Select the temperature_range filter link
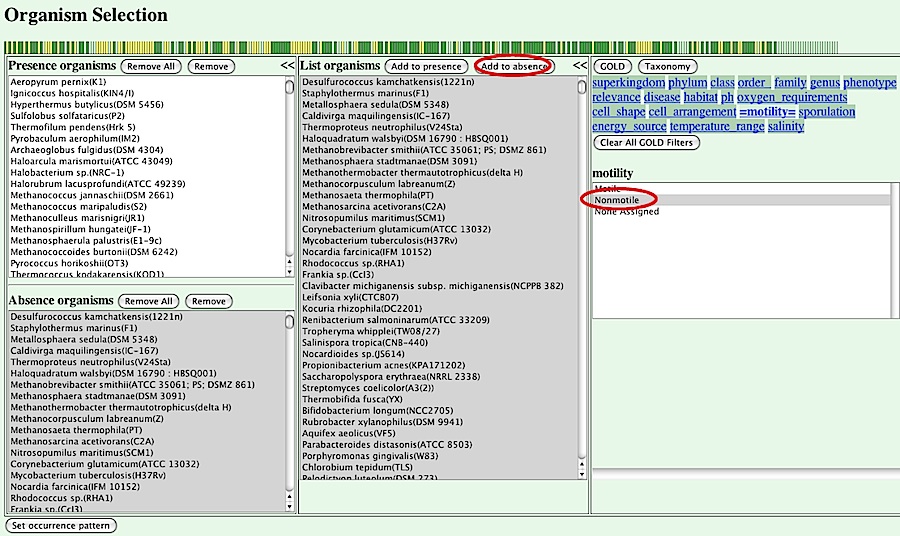This screenshot has height=536, width=900. (x=716, y=126)
